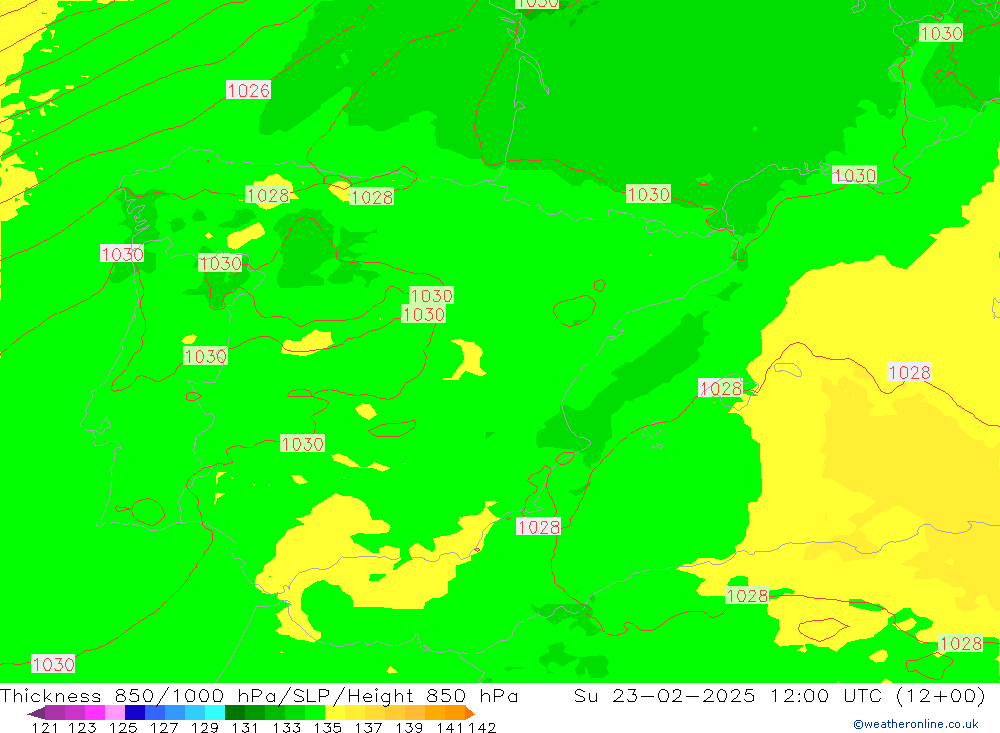Click the bright magenta legend swatch
Screen dimensions: 1000x733
pyautogui.click(x=95, y=713)
